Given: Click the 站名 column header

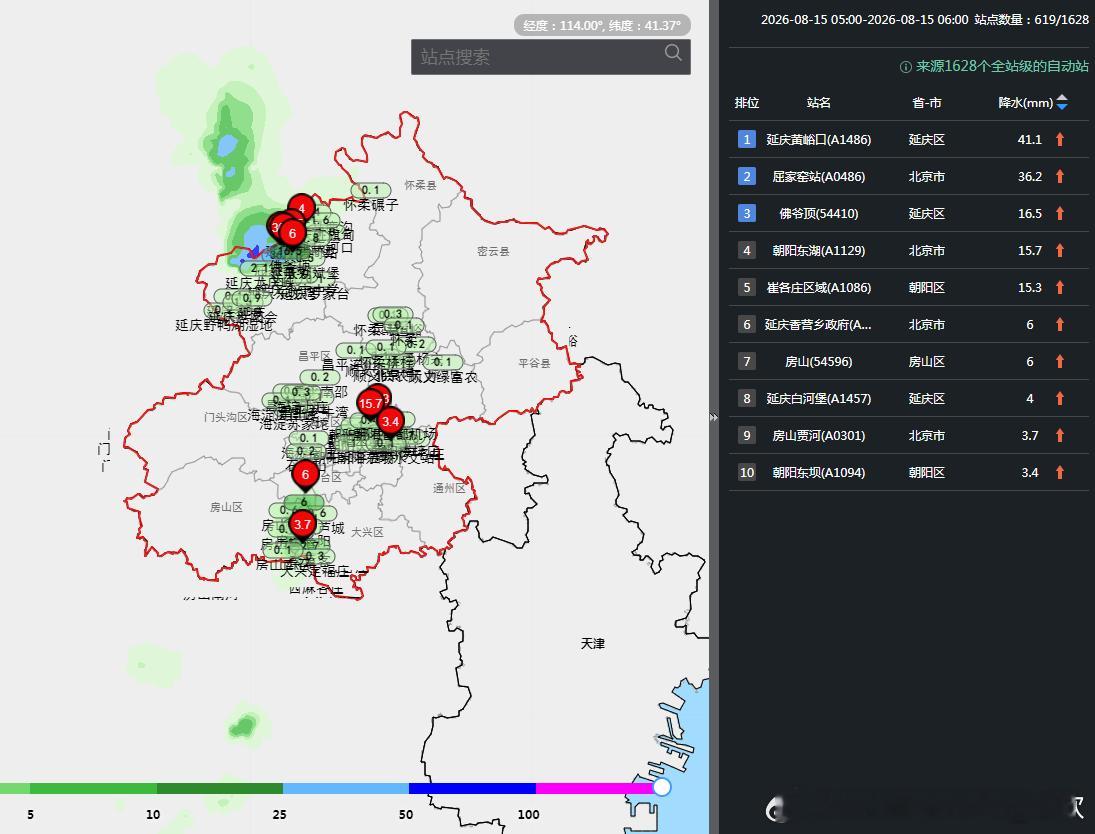Looking at the screenshot, I should [818, 103].
